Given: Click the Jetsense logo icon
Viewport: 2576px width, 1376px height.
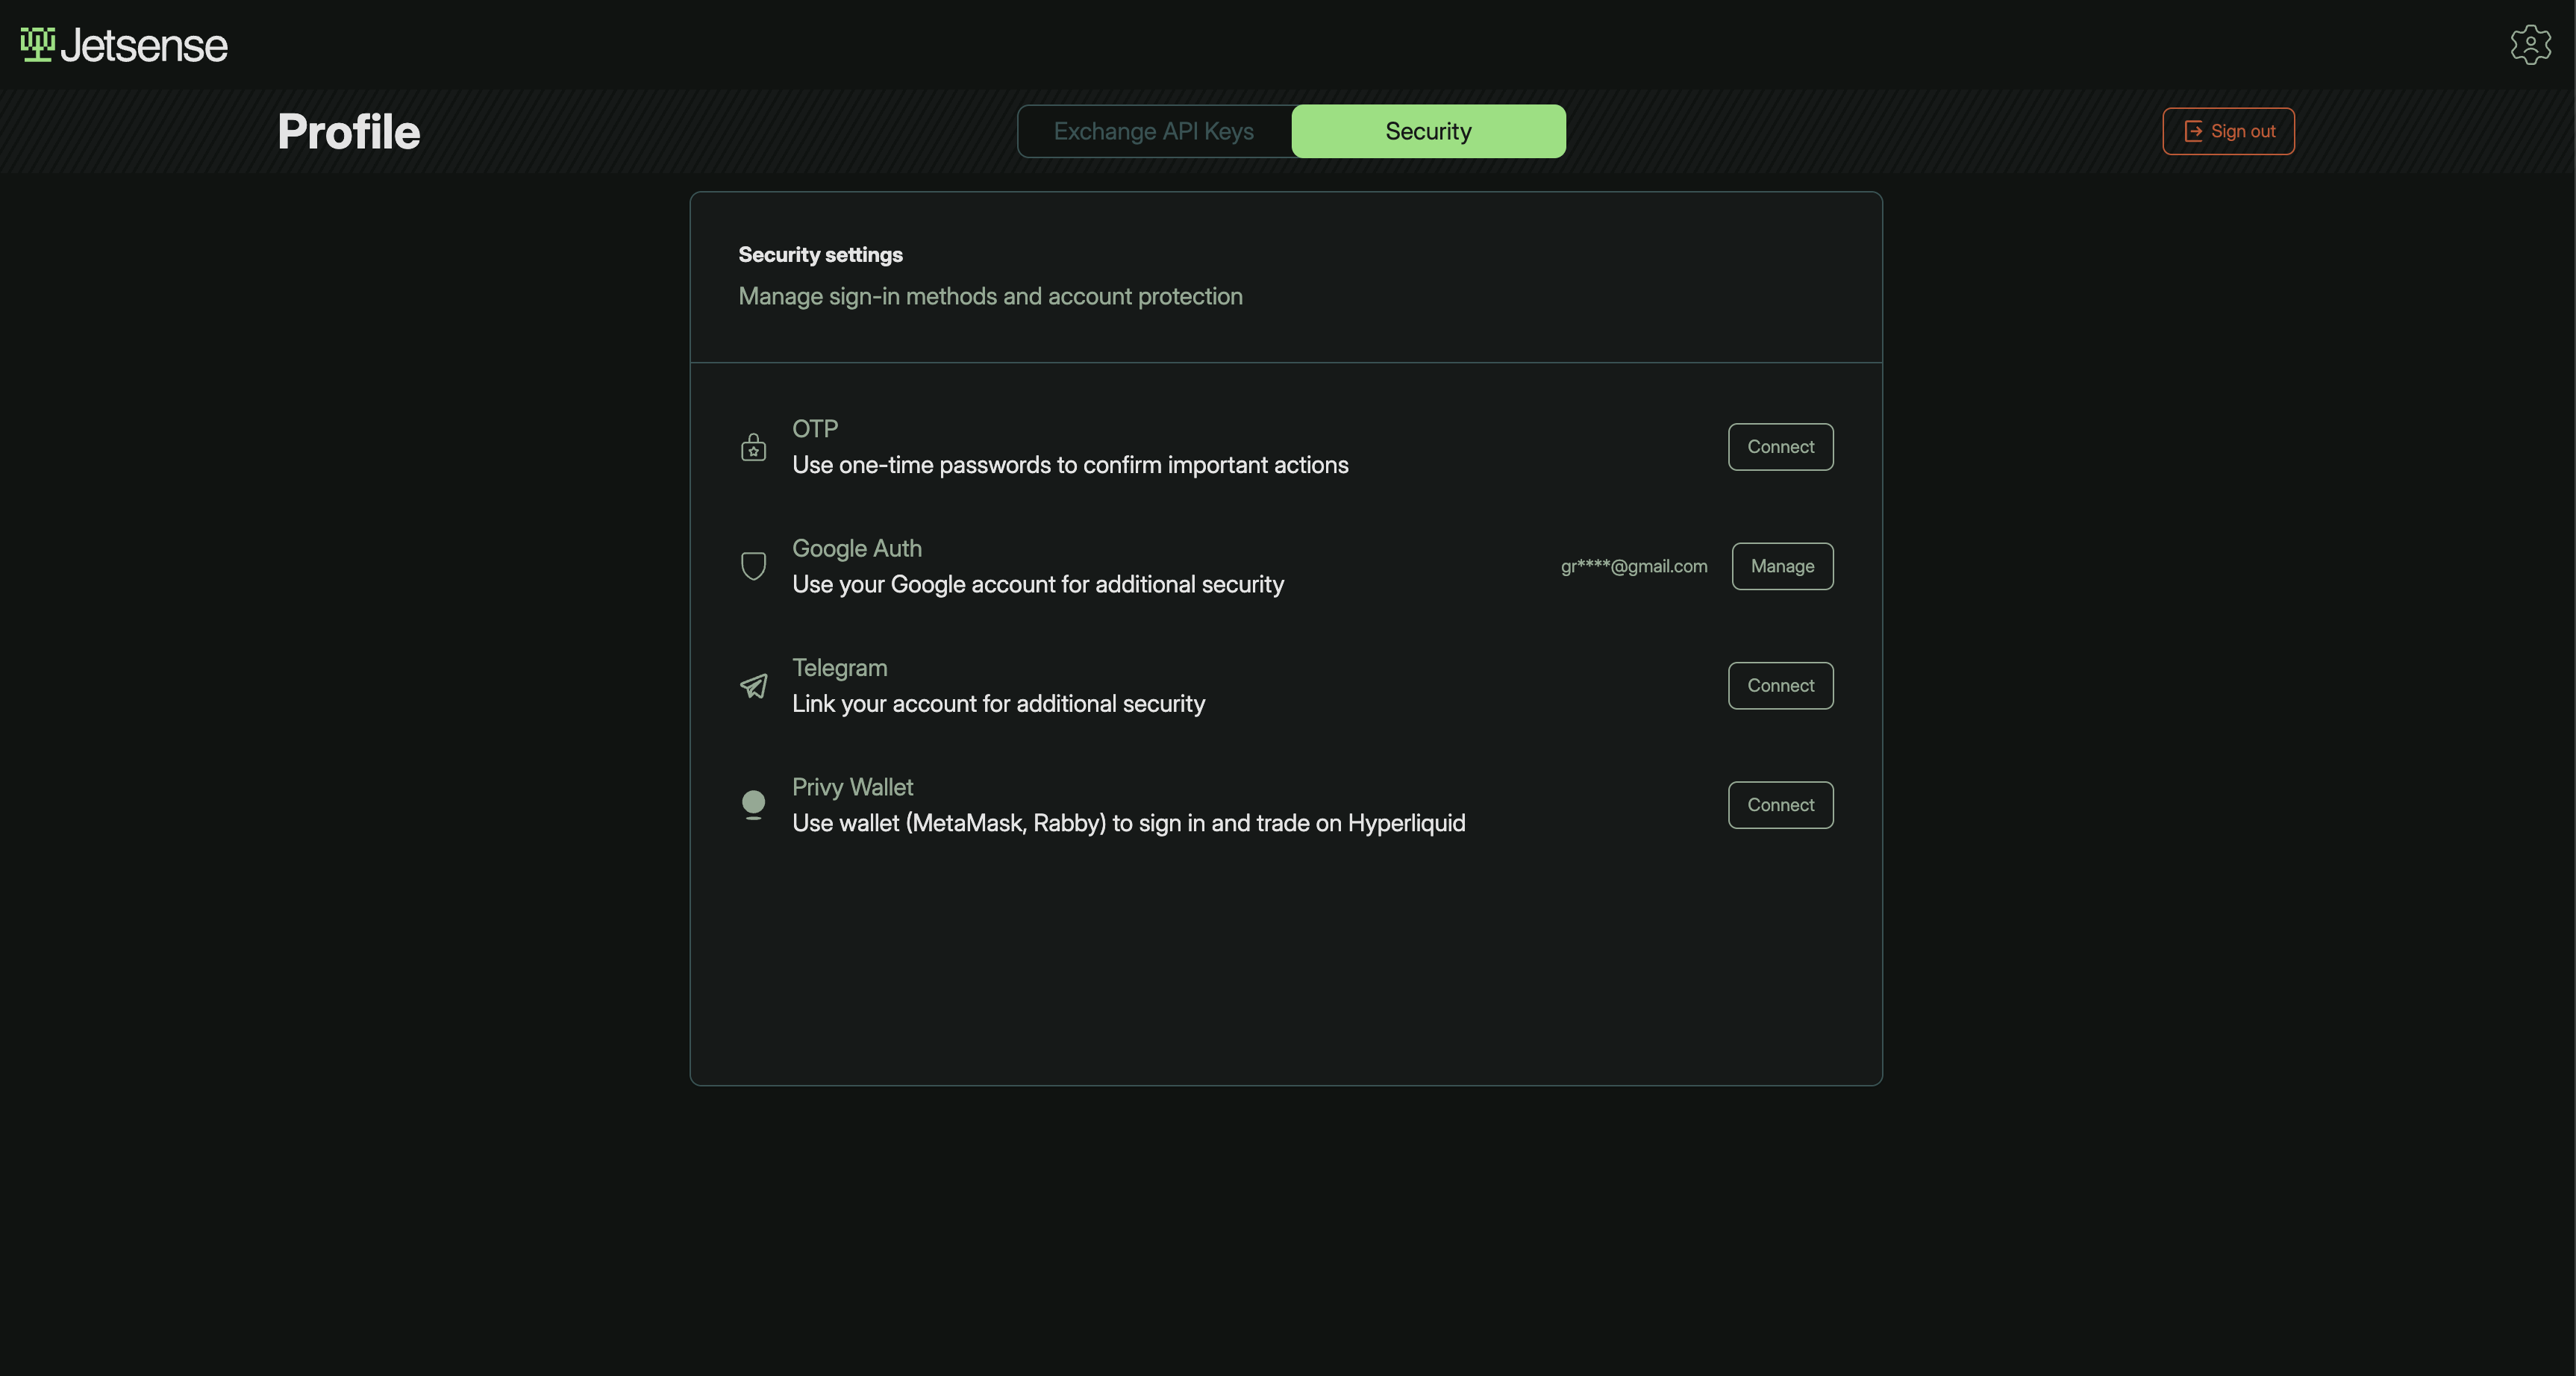Looking at the screenshot, I should tap(38, 44).
